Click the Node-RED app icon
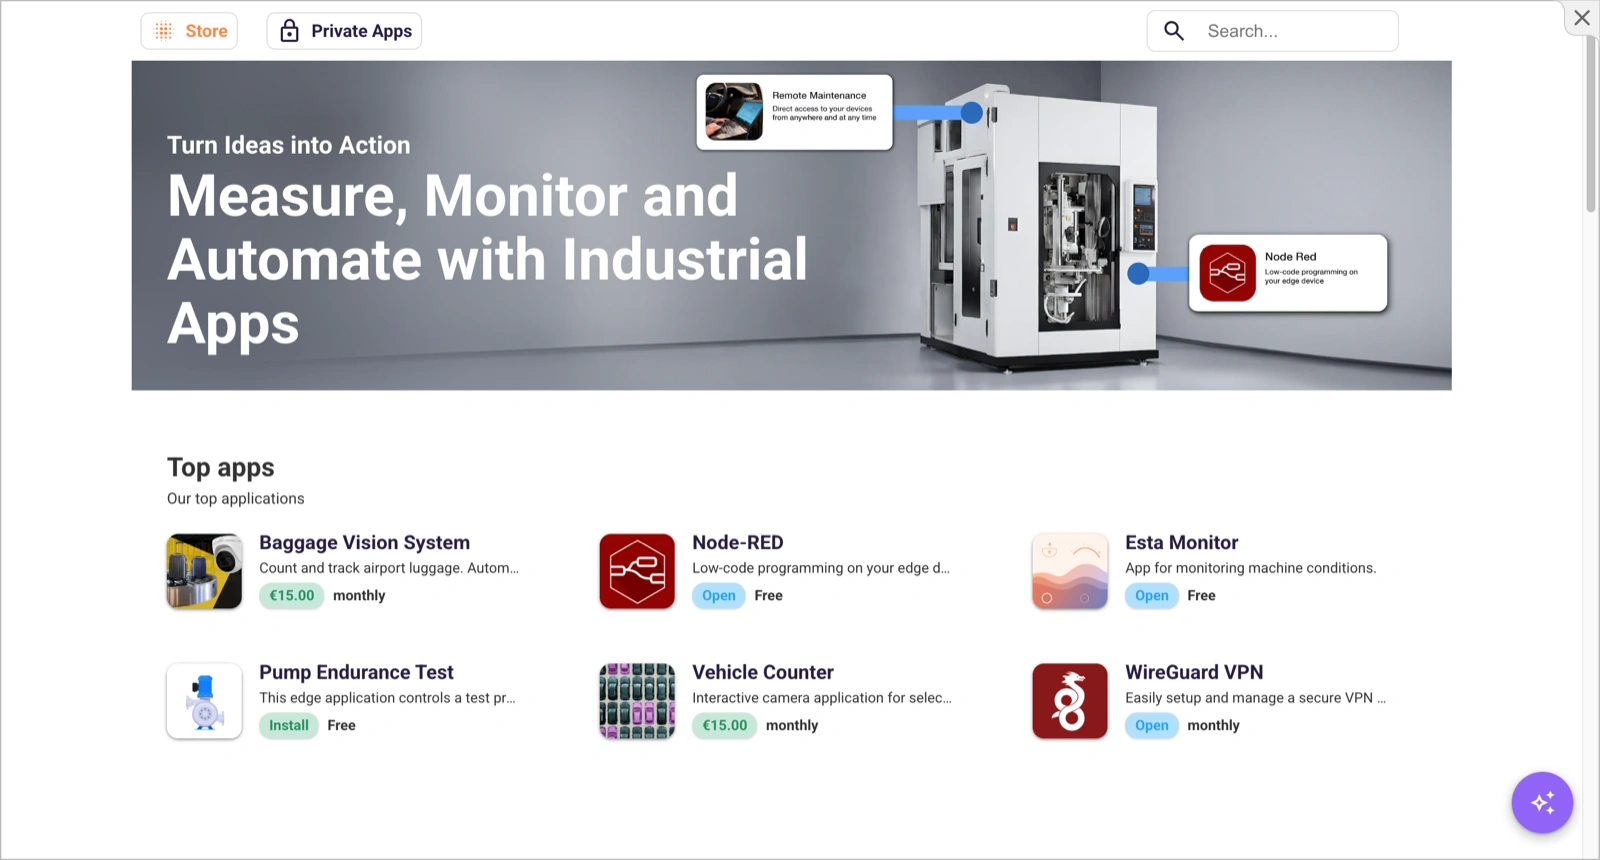The height and width of the screenshot is (860, 1600). (x=637, y=571)
